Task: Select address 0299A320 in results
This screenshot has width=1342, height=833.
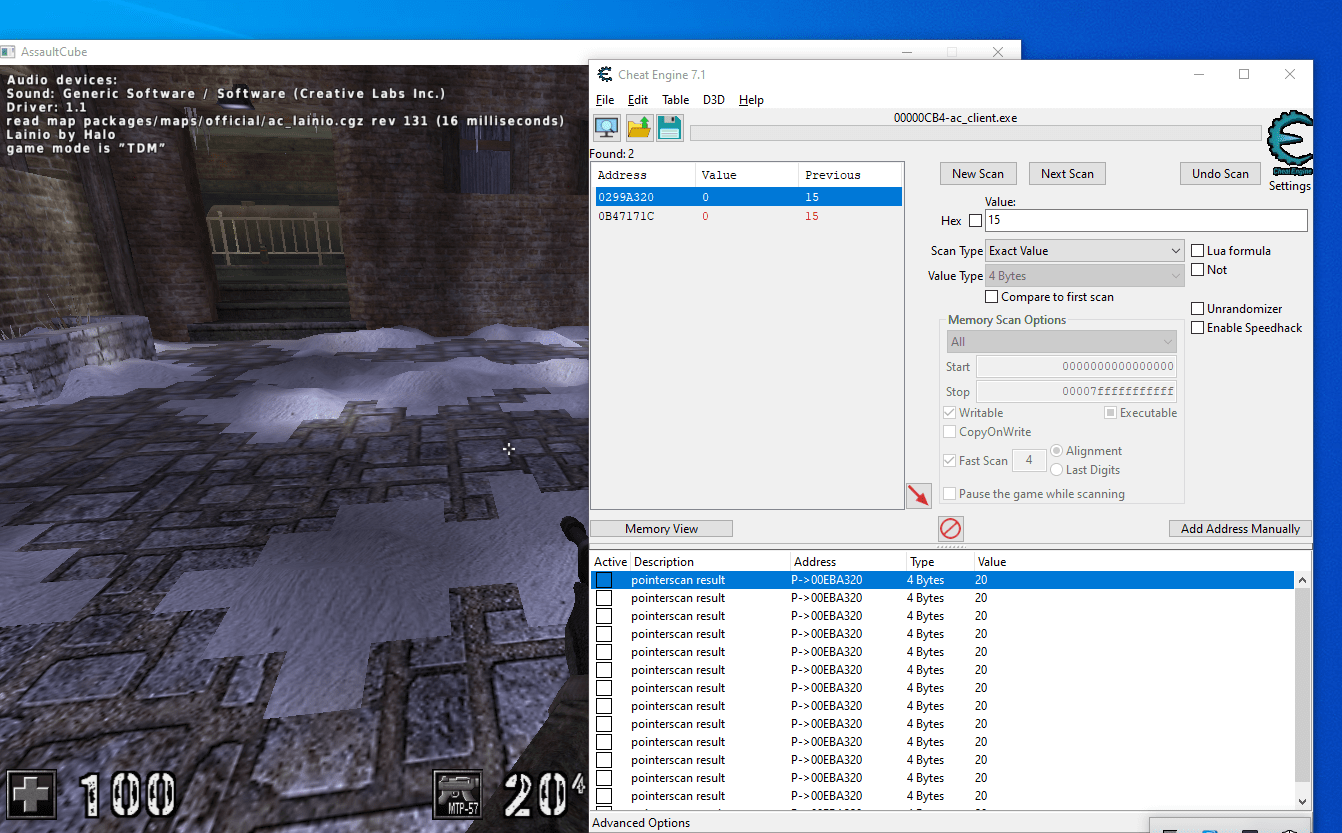Action: click(748, 198)
